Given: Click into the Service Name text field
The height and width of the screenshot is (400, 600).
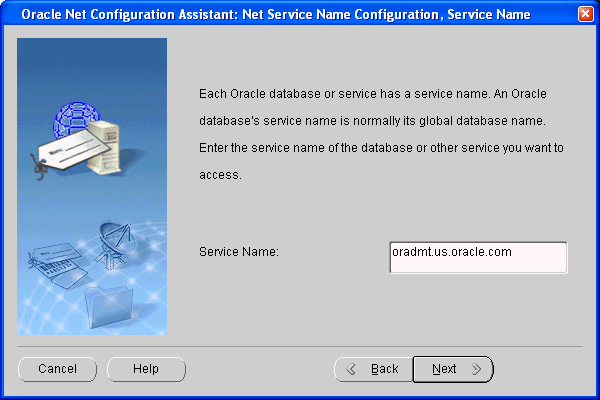Looking at the screenshot, I should coord(478,257).
